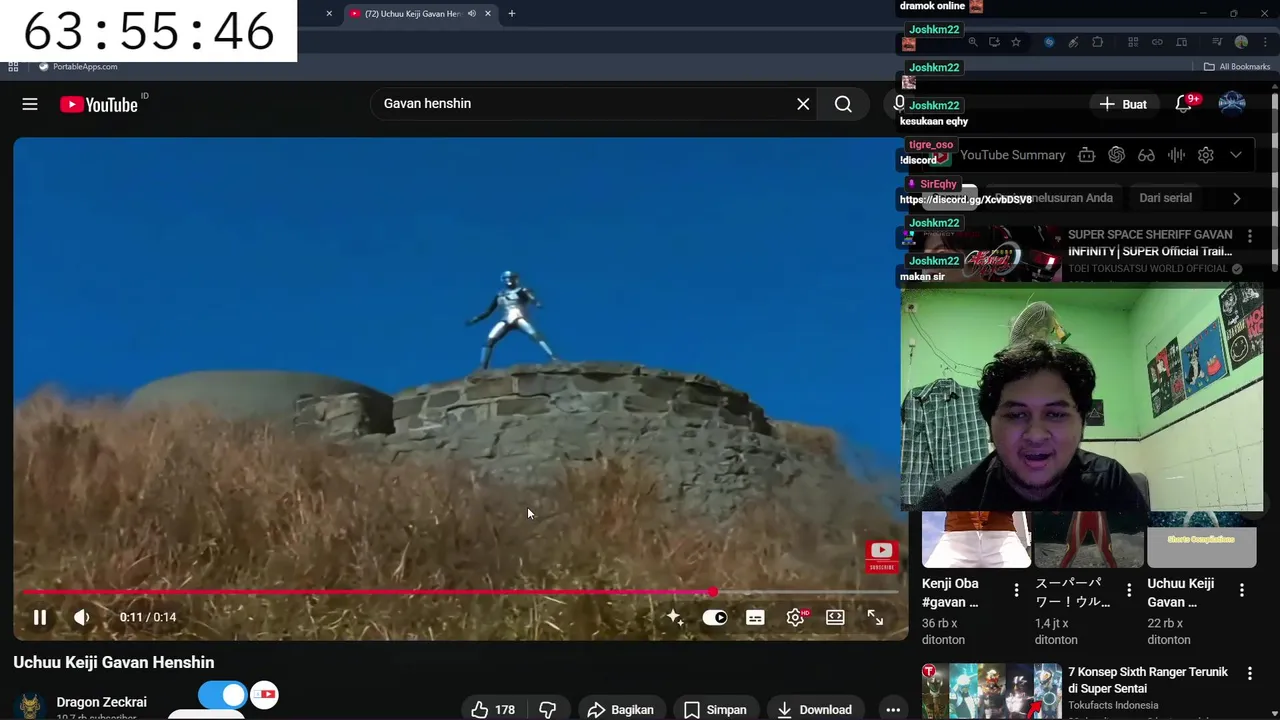Open the sparkle Ask AI button in player
This screenshot has width=1280, height=720.
(x=675, y=618)
